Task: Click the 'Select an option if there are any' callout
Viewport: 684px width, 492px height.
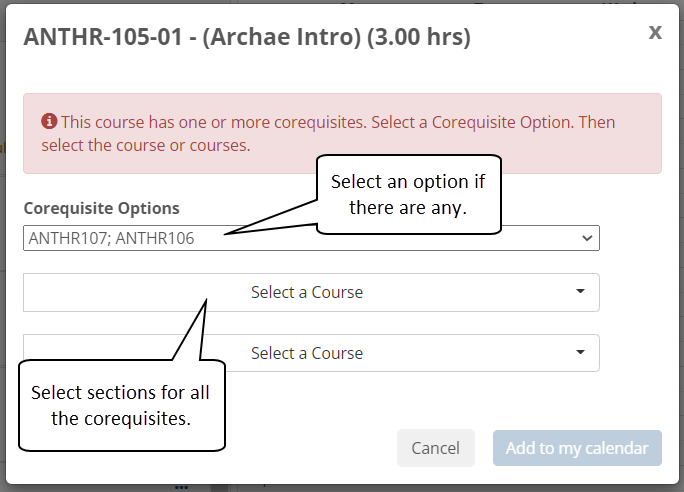Action: [x=407, y=194]
